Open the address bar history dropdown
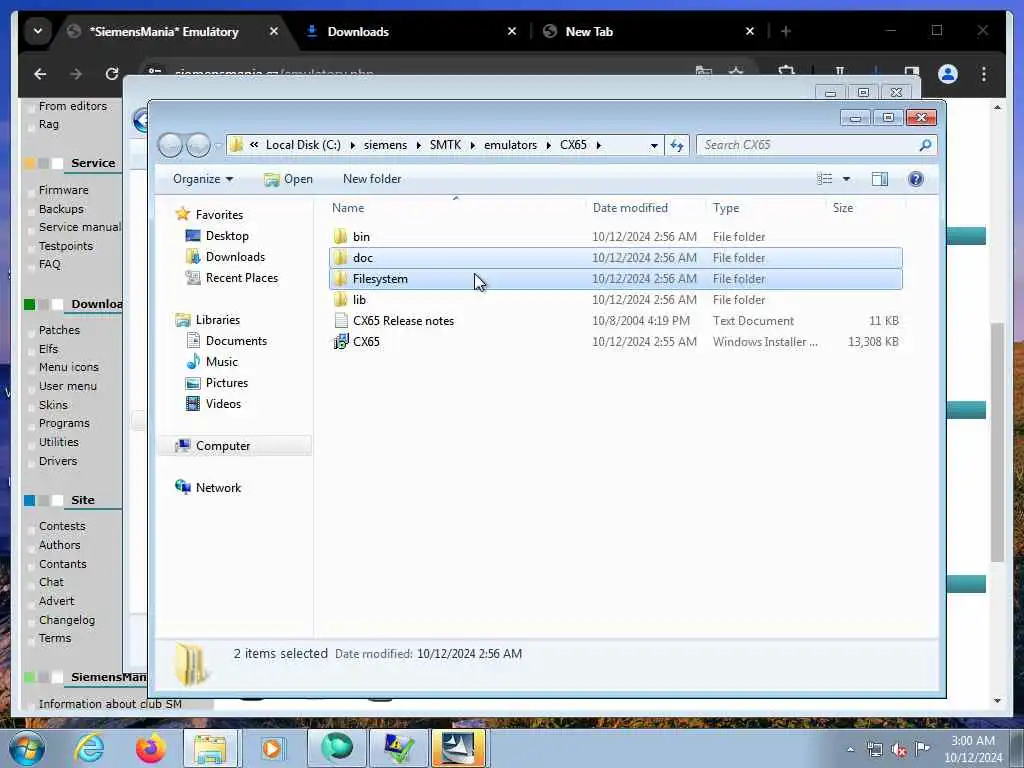 (x=654, y=146)
